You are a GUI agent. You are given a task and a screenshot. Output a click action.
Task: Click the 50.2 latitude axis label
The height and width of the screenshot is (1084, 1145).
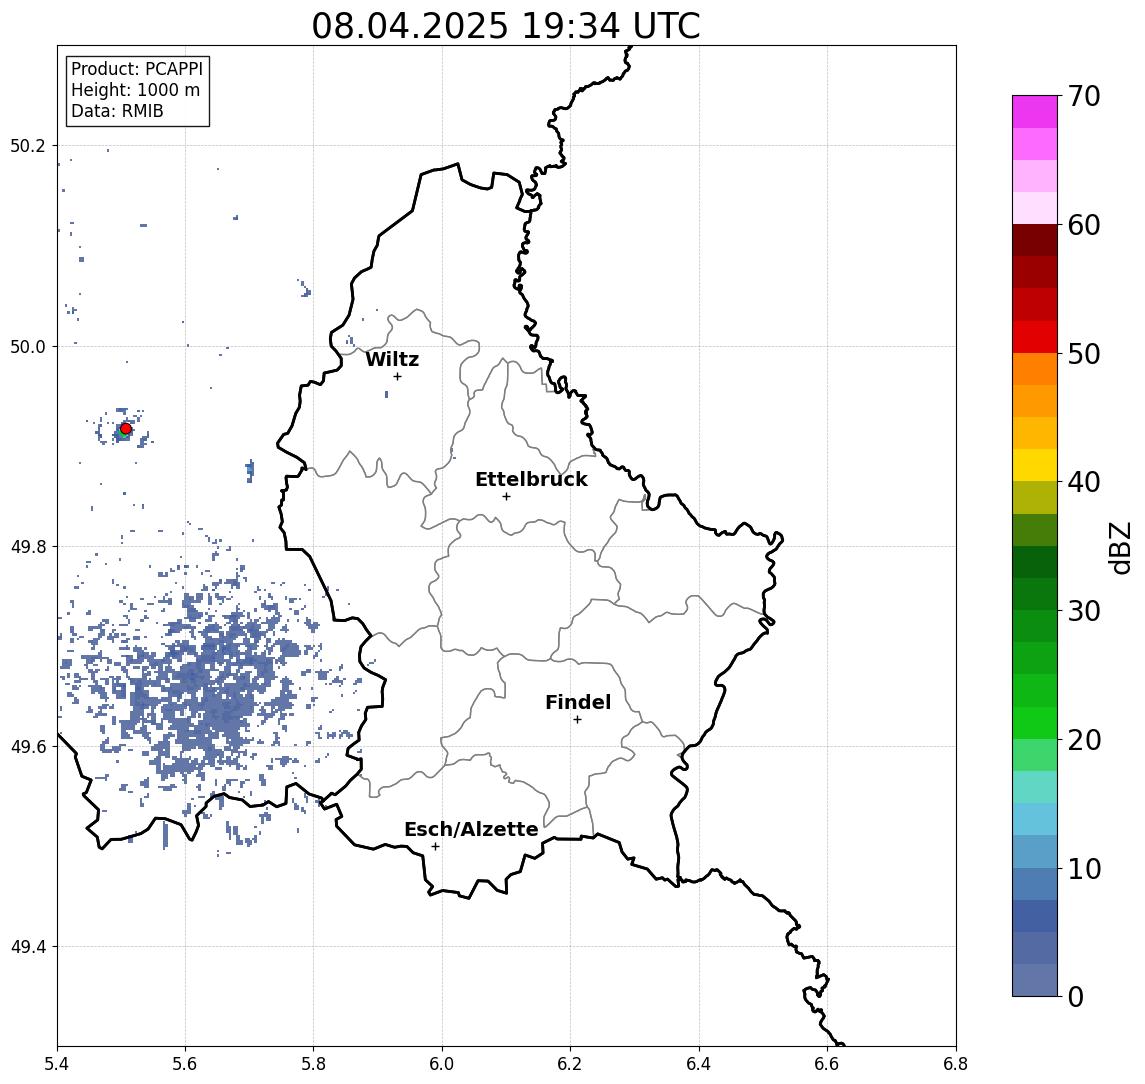[x=28, y=145]
